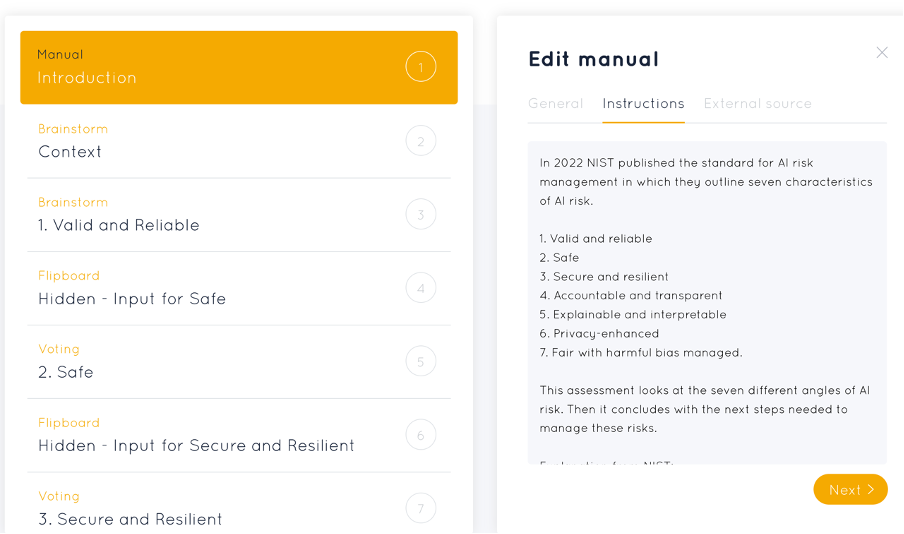This screenshot has height=534, width=904.
Task: Select the Manual Introduction step
Action: pyautogui.click(x=200, y=68)
